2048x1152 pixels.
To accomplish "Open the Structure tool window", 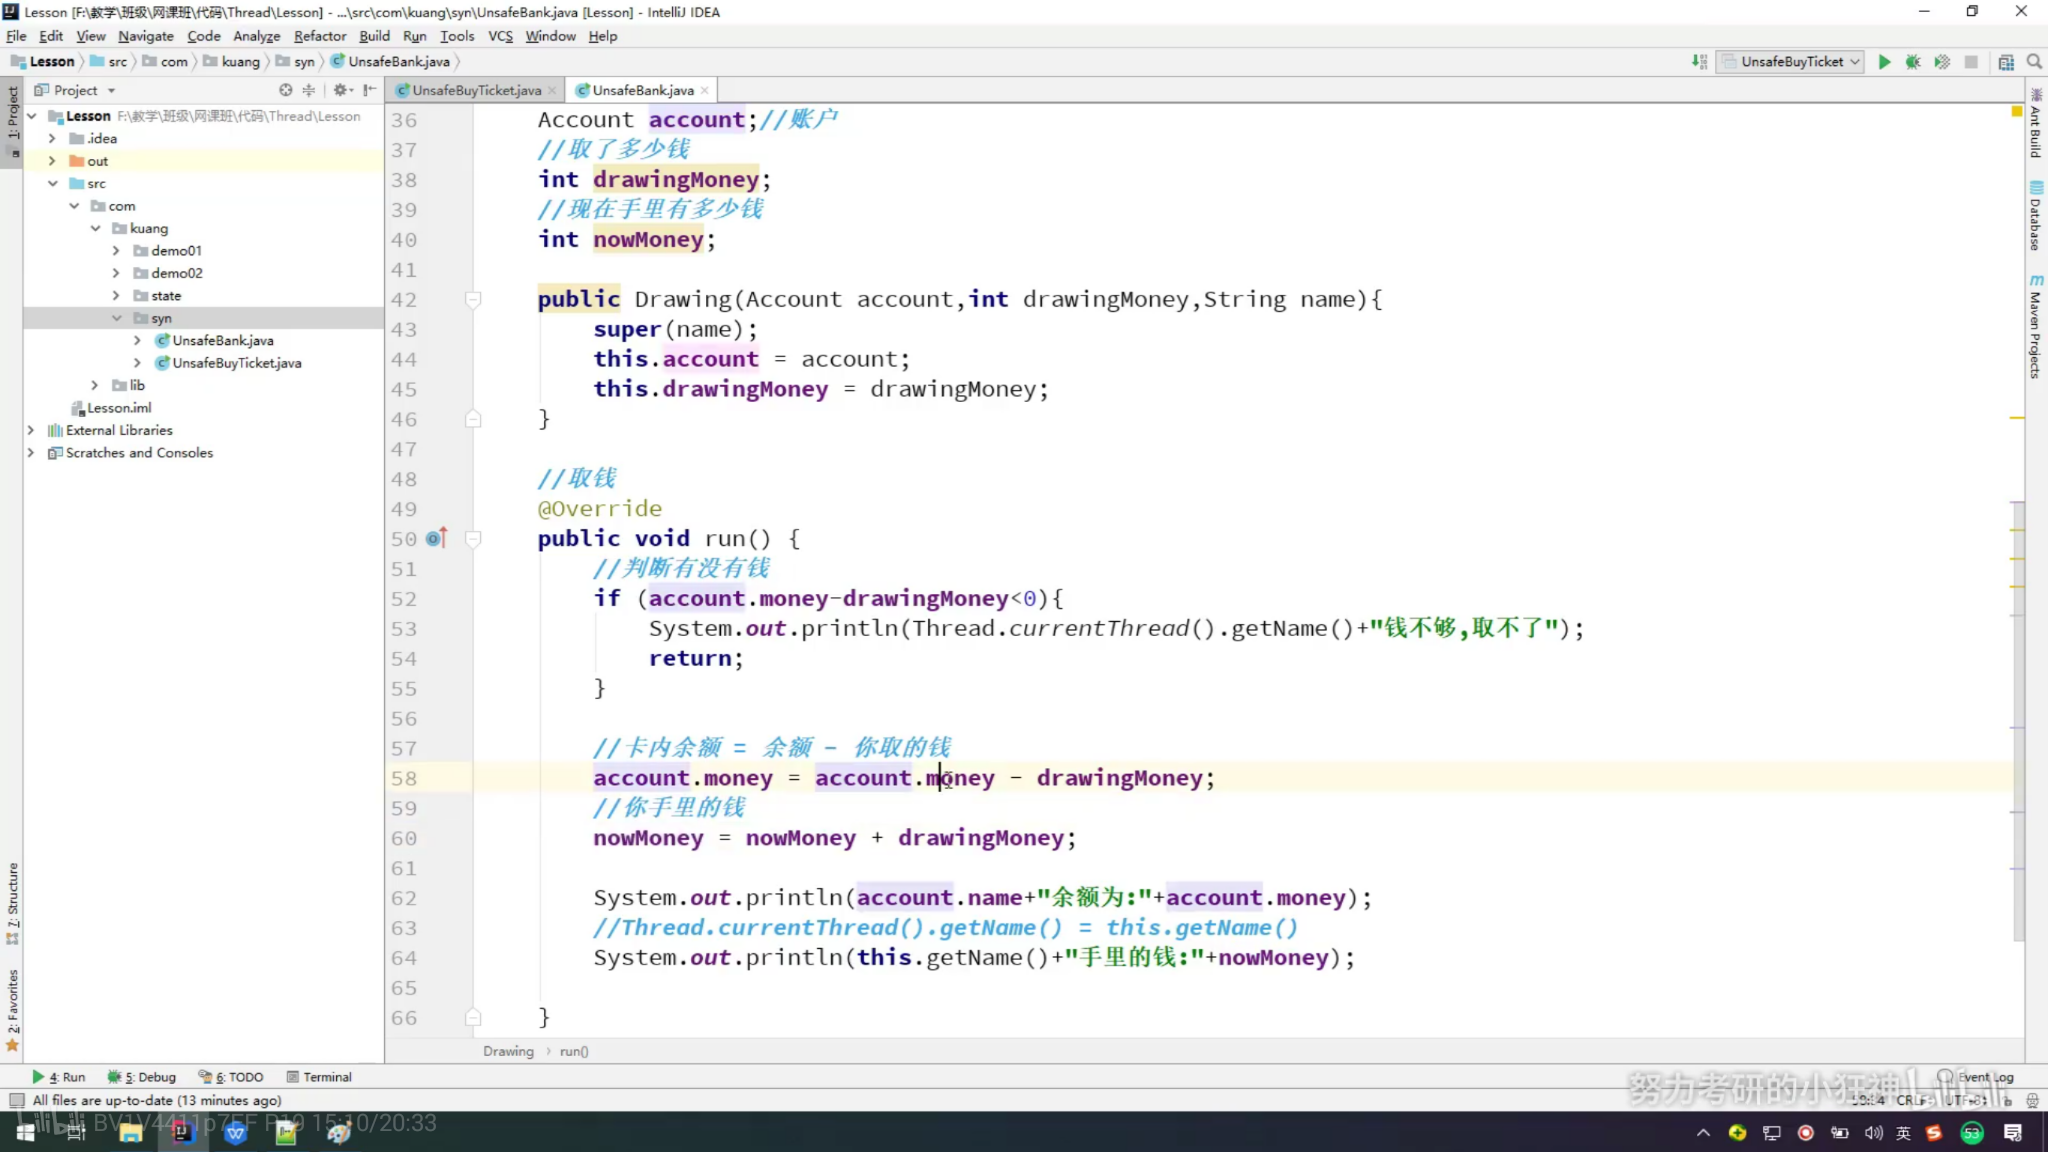I will [12, 902].
